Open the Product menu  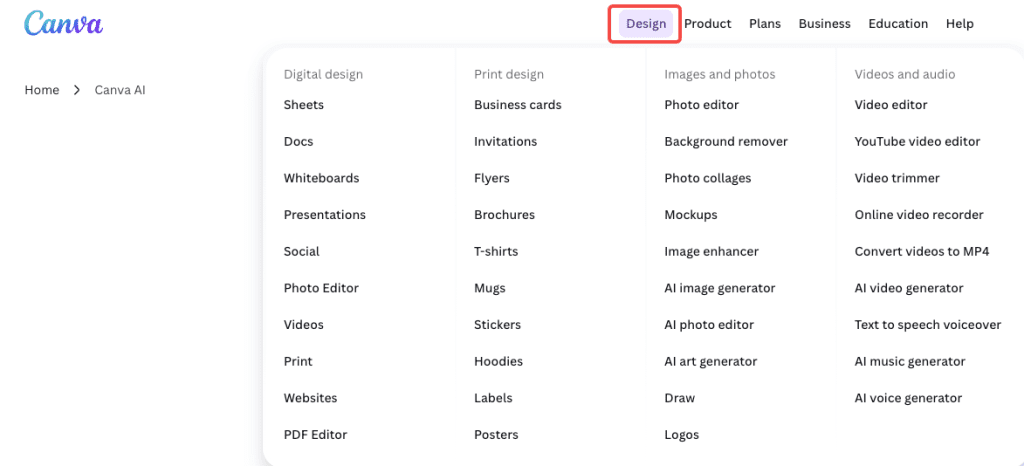pyautogui.click(x=708, y=24)
